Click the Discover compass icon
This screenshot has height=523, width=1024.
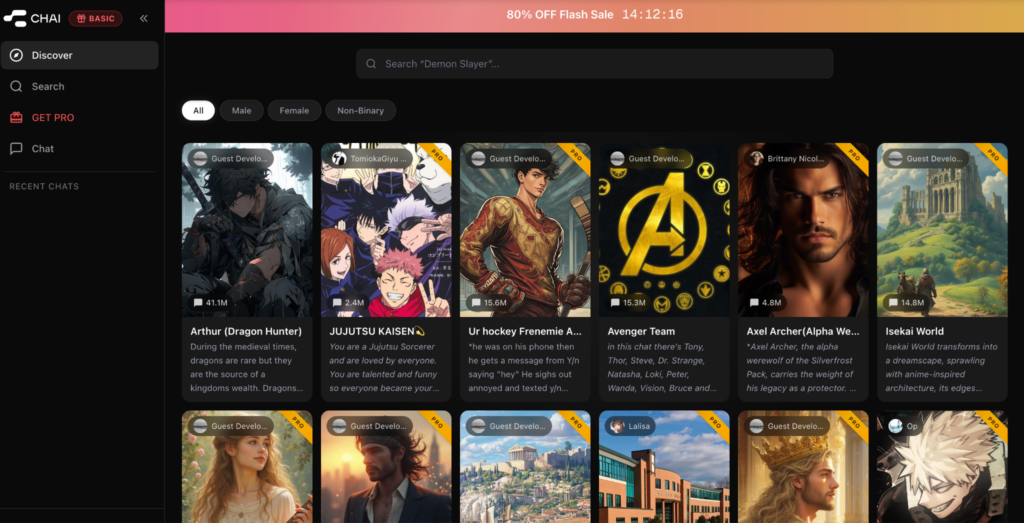point(16,55)
